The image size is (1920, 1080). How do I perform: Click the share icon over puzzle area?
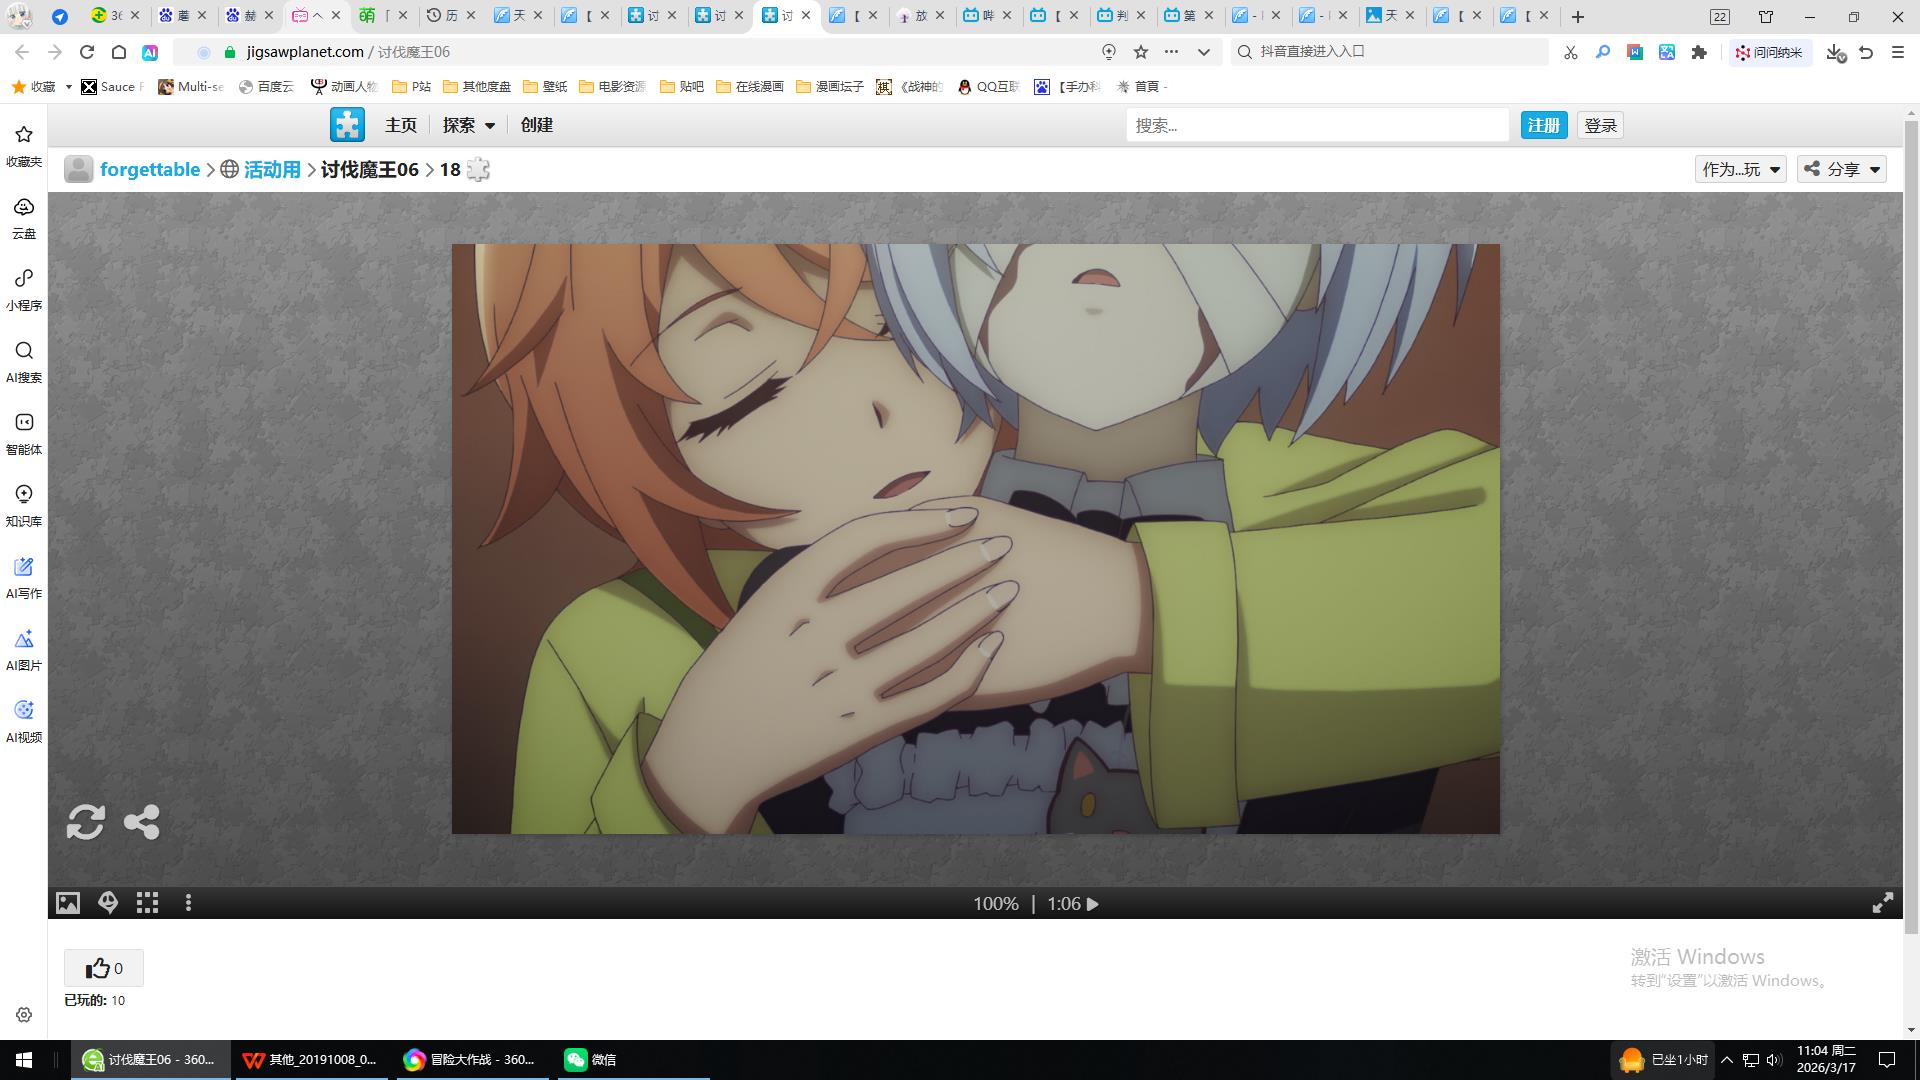point(141,822)
